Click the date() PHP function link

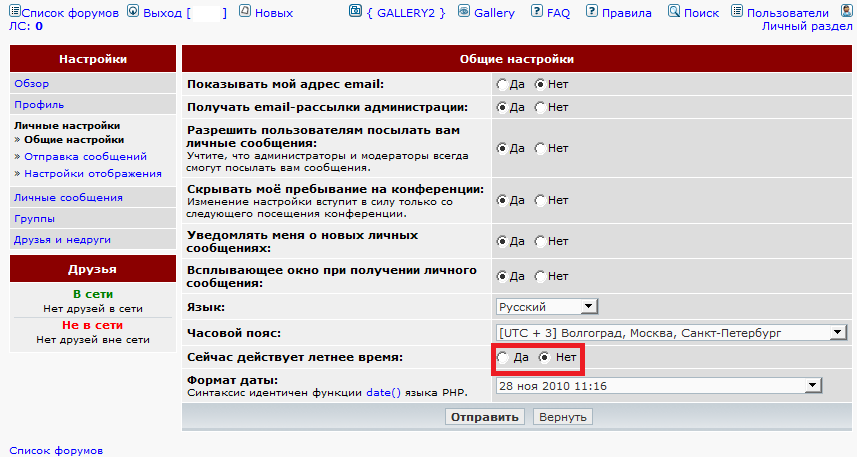383,393
